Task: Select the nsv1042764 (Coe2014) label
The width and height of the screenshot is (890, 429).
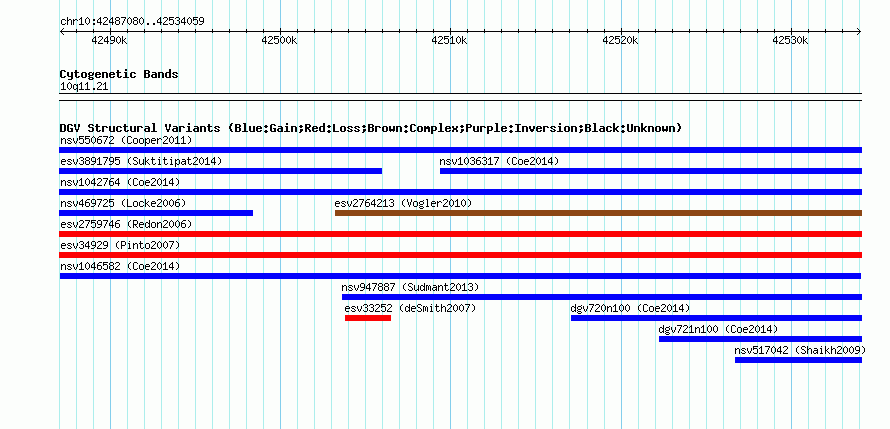Action: pos(120,182)
